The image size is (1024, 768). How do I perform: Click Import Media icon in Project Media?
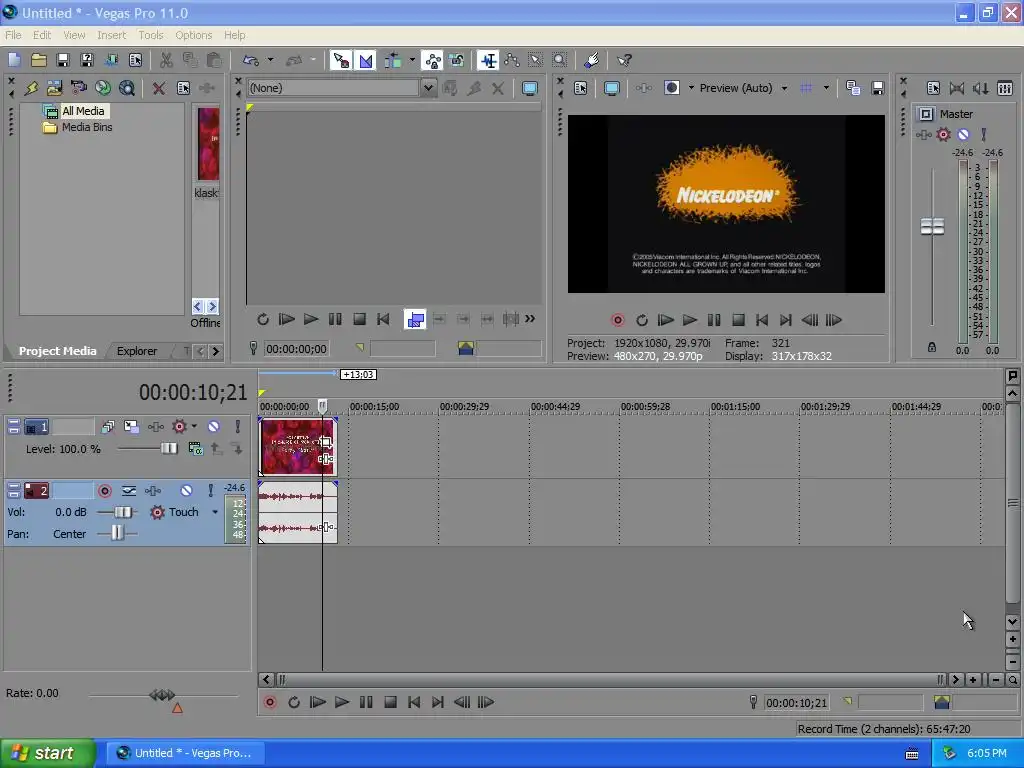point(54,88)
